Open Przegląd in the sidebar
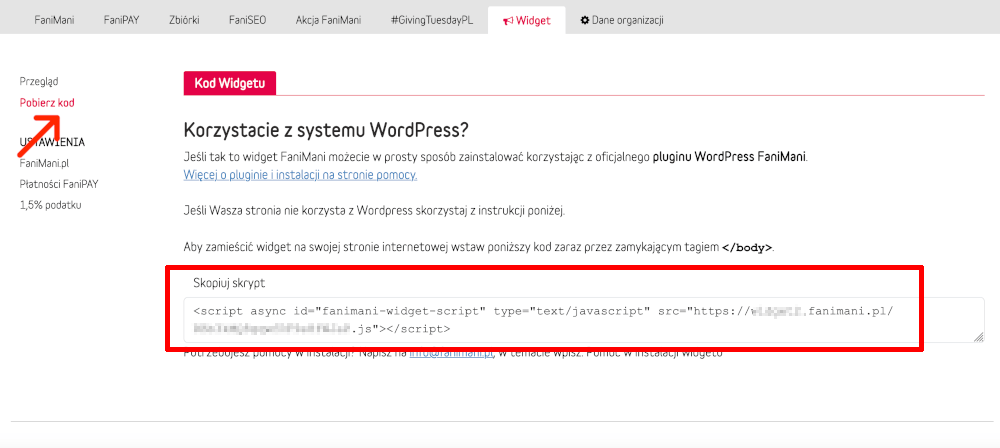1000x448 pixels. pos(39,82)
